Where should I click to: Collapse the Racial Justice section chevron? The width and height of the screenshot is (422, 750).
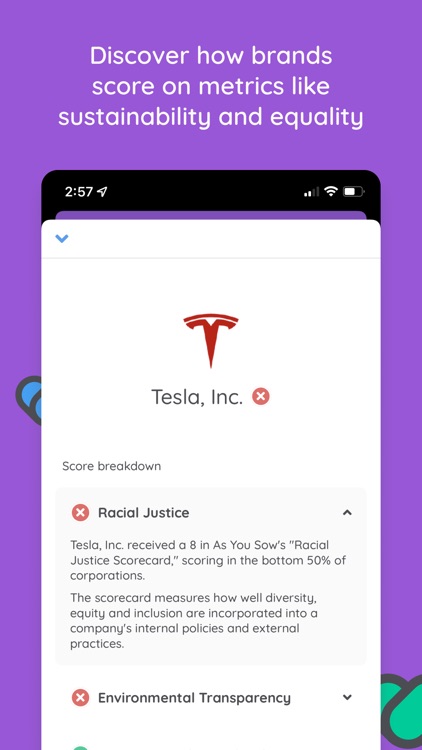click(347, 513)
